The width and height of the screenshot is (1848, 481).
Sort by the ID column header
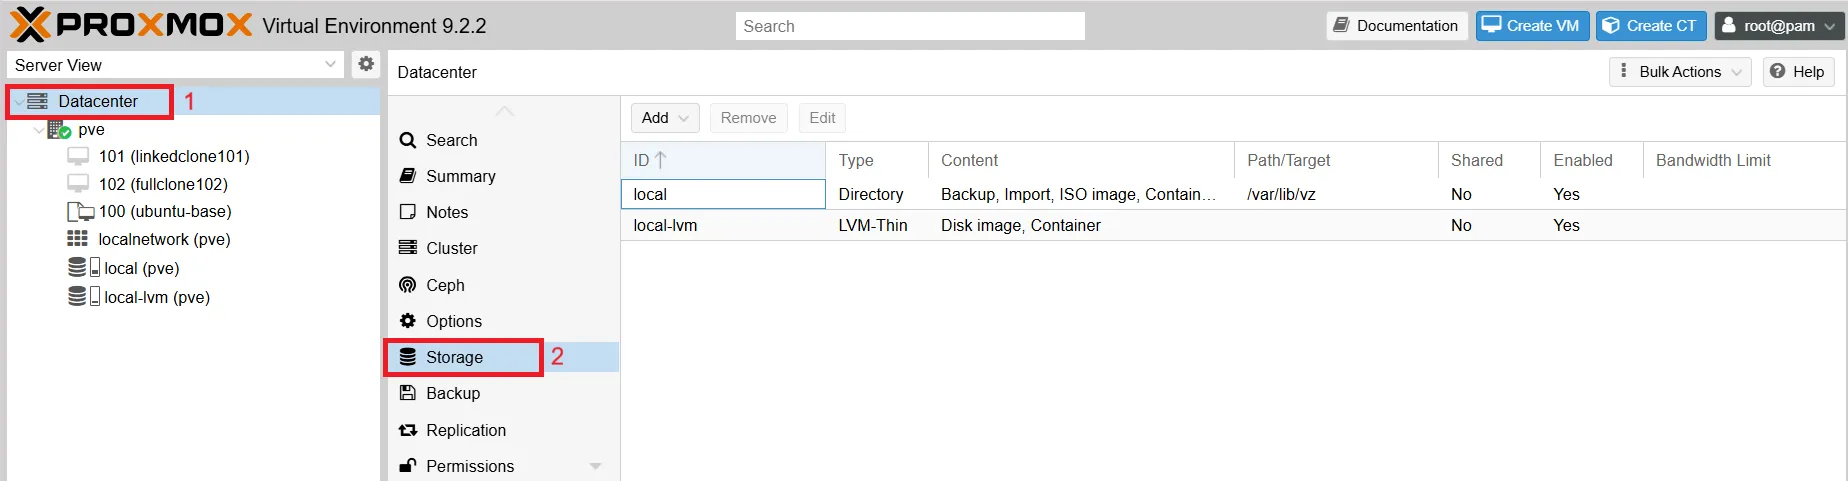click(723, 160)
